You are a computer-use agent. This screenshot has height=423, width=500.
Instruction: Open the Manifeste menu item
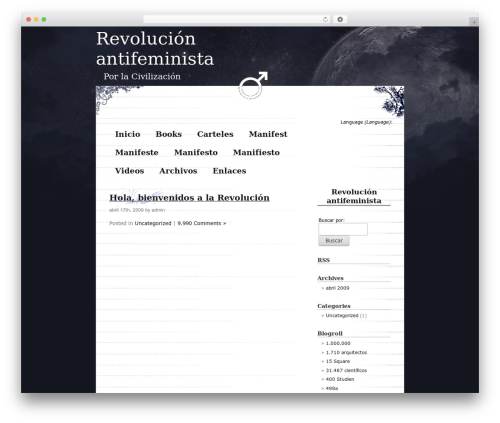tap(137, 152)
